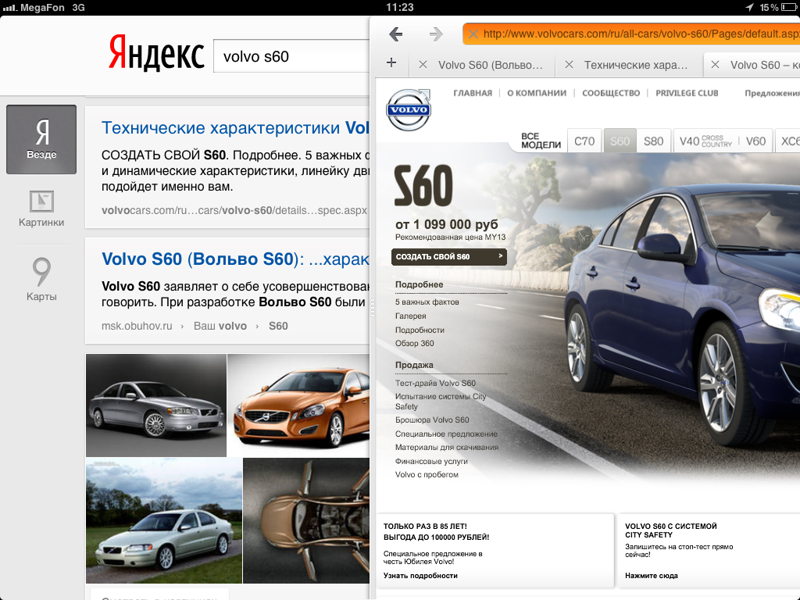
Task: Open top-view open-doors Volvo thumbnail
Action: tap(306, 520)
